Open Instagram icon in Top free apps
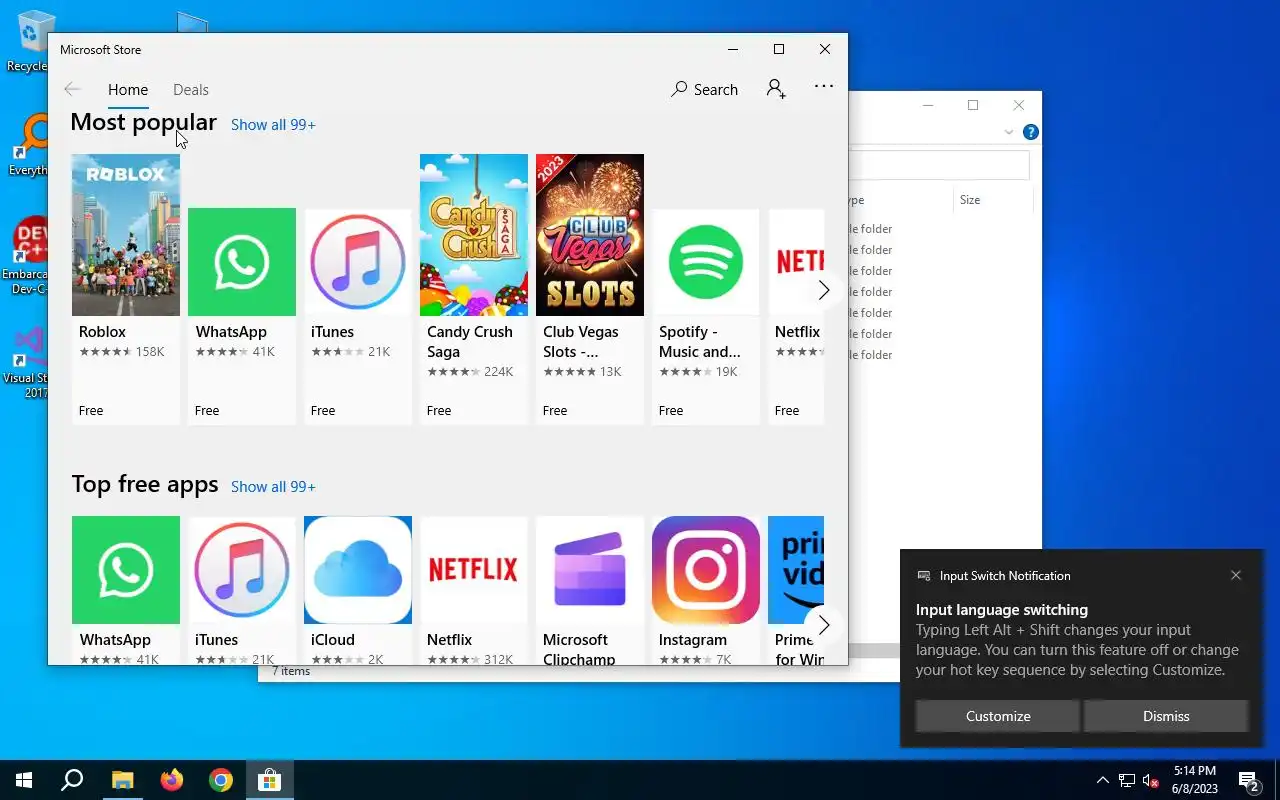The image size is (1280, 800). tap(706, 570)
